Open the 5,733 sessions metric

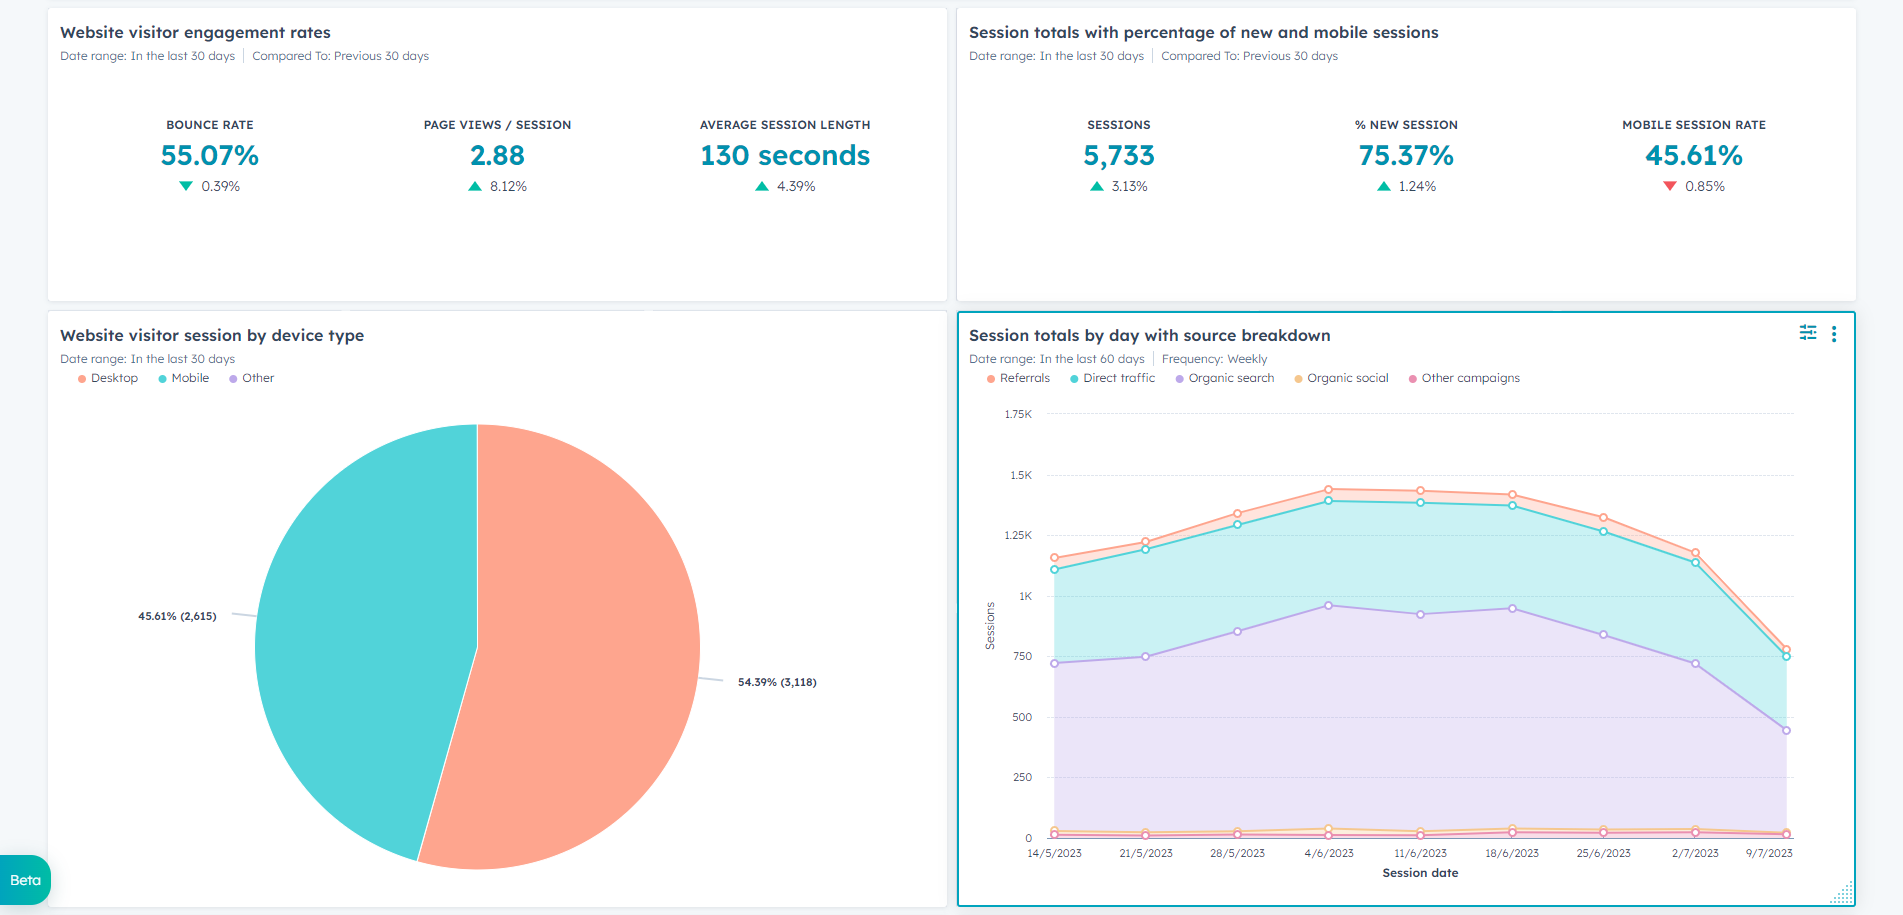click(x=1119, y=155)
